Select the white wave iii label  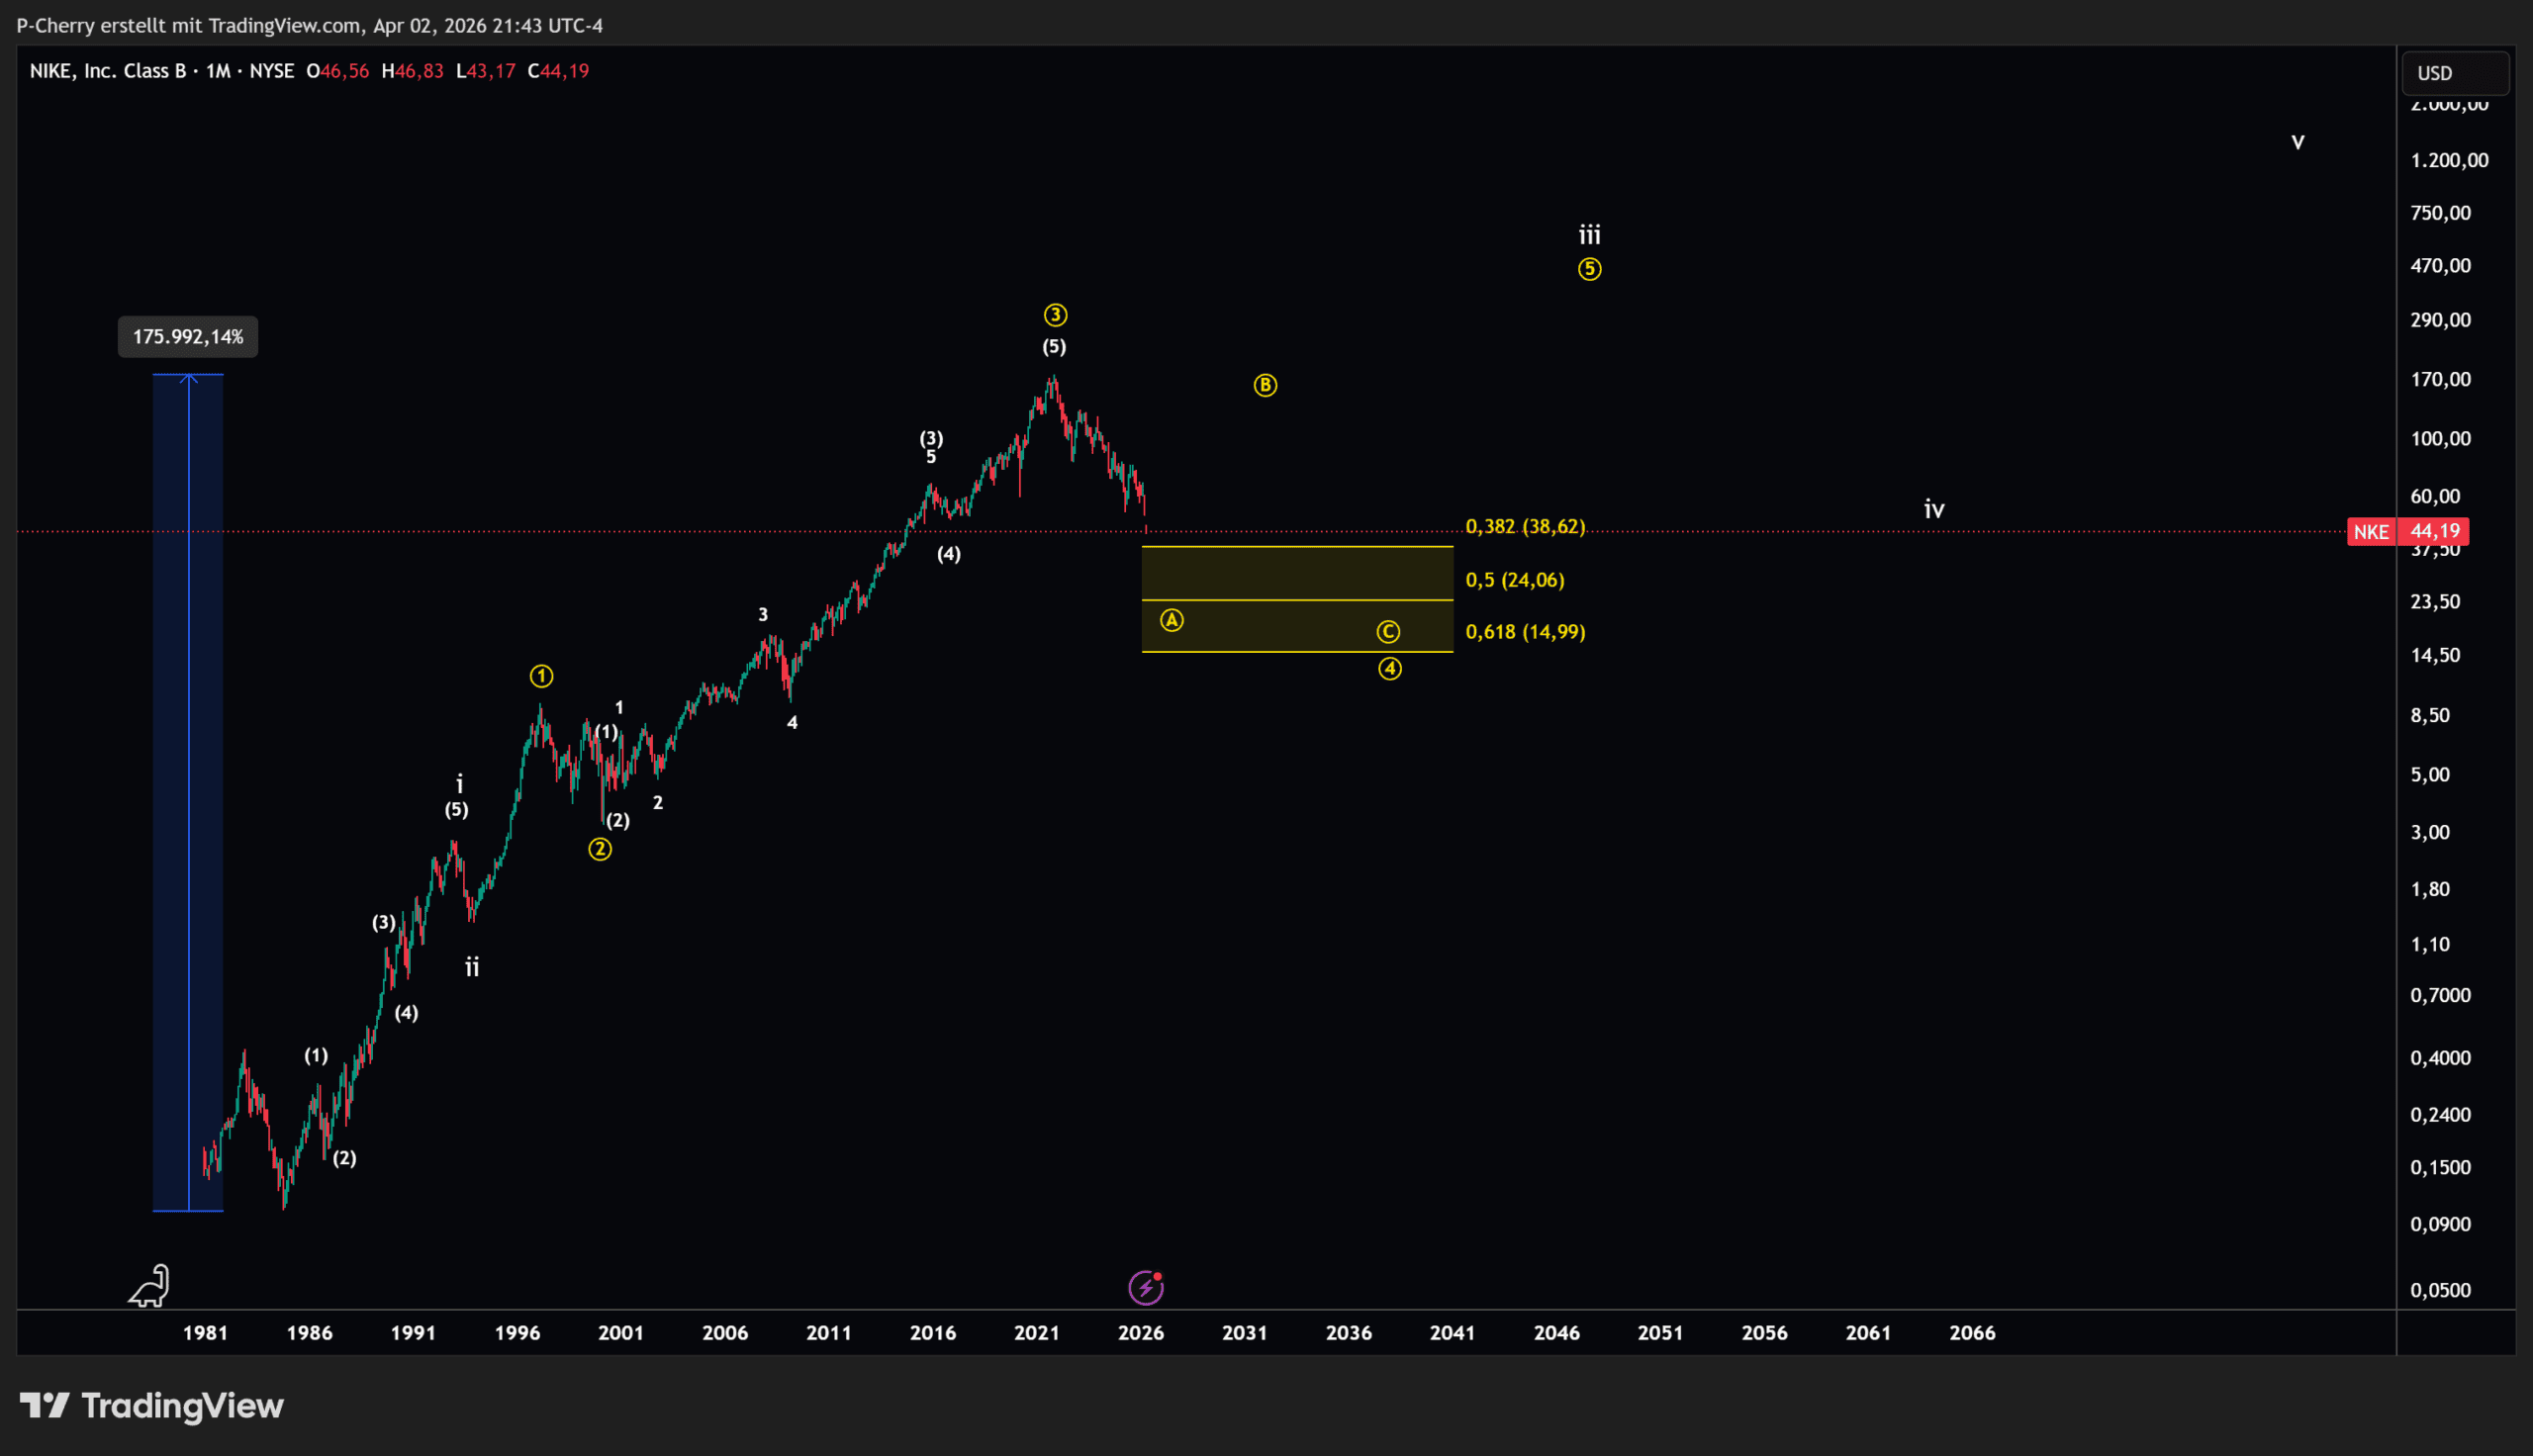point(1589,235)
